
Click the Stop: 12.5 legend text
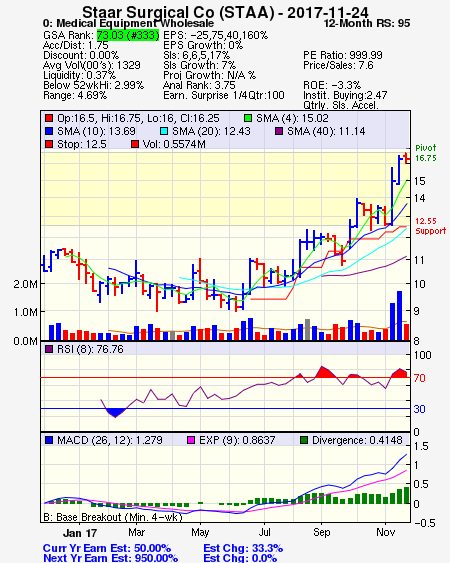click(x=82, y=144)
